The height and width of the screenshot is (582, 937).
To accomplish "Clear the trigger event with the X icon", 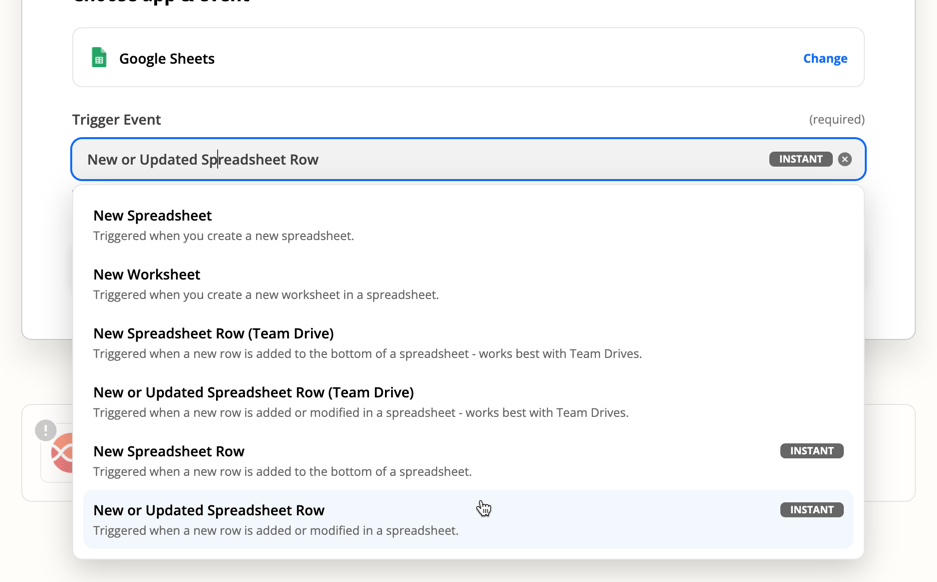I will coord(844,159).
